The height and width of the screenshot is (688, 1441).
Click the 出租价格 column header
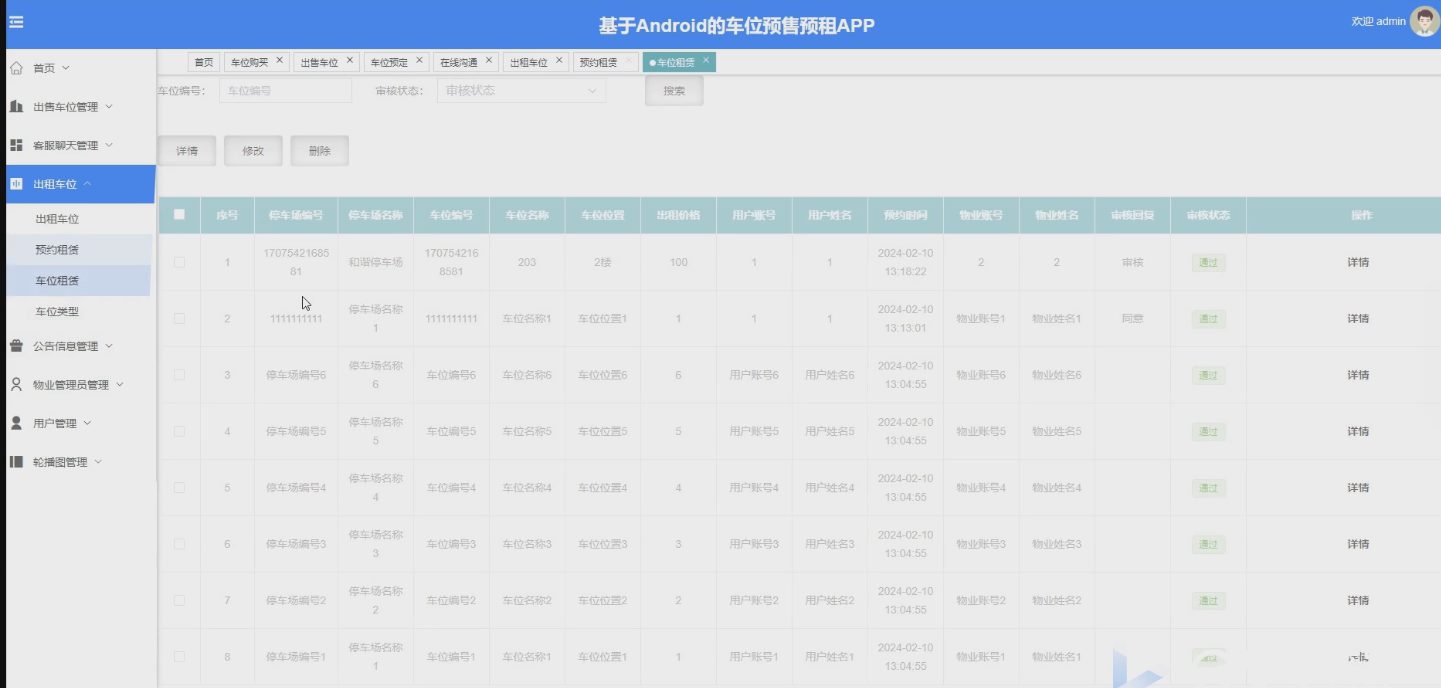click(x=678, y=215)
